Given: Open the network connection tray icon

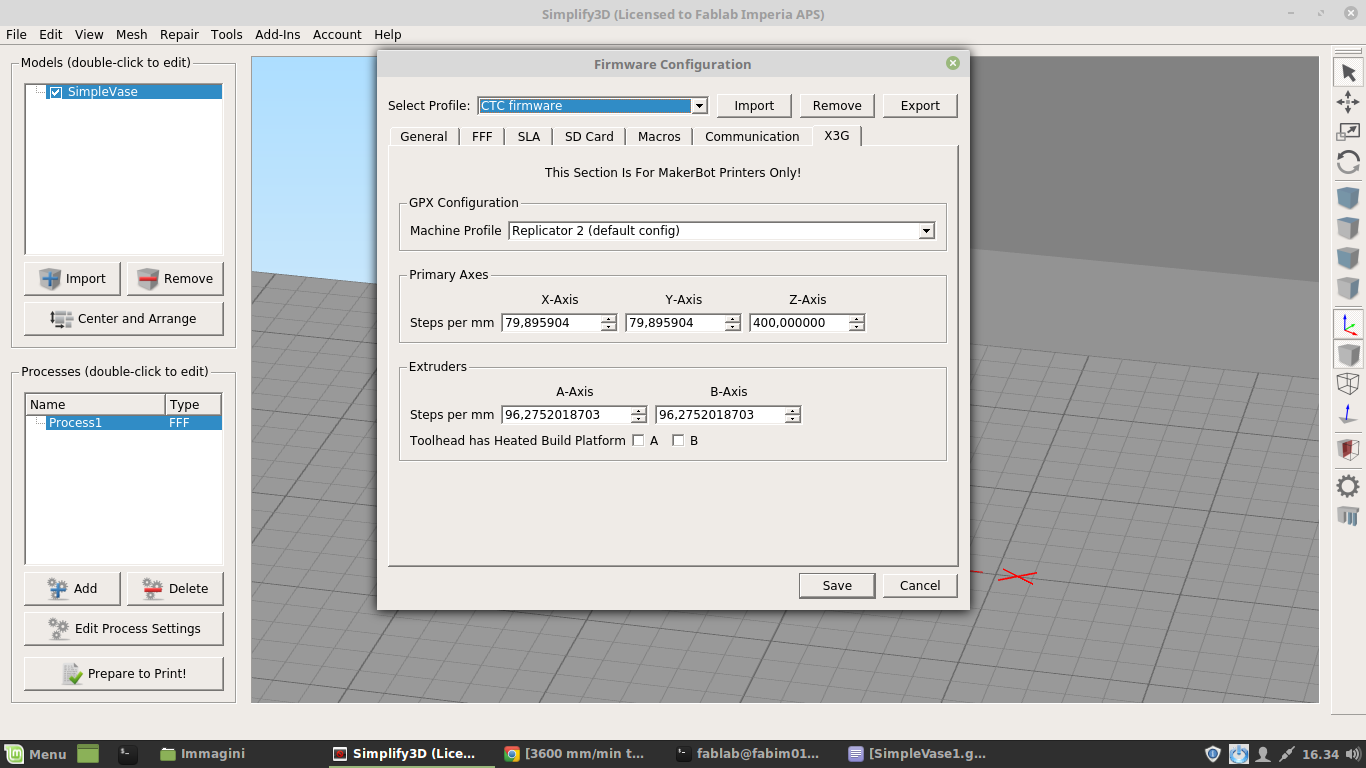Looking at the screenshot, I should 1287,754.
